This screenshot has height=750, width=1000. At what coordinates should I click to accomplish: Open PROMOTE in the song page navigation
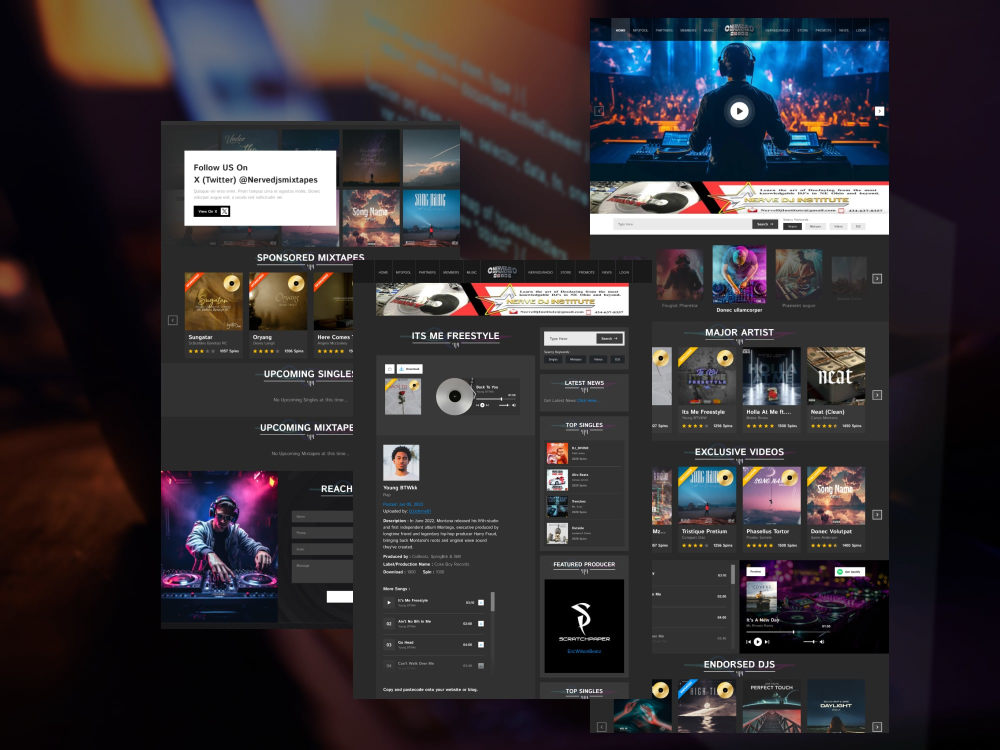(x=586, y=272)
